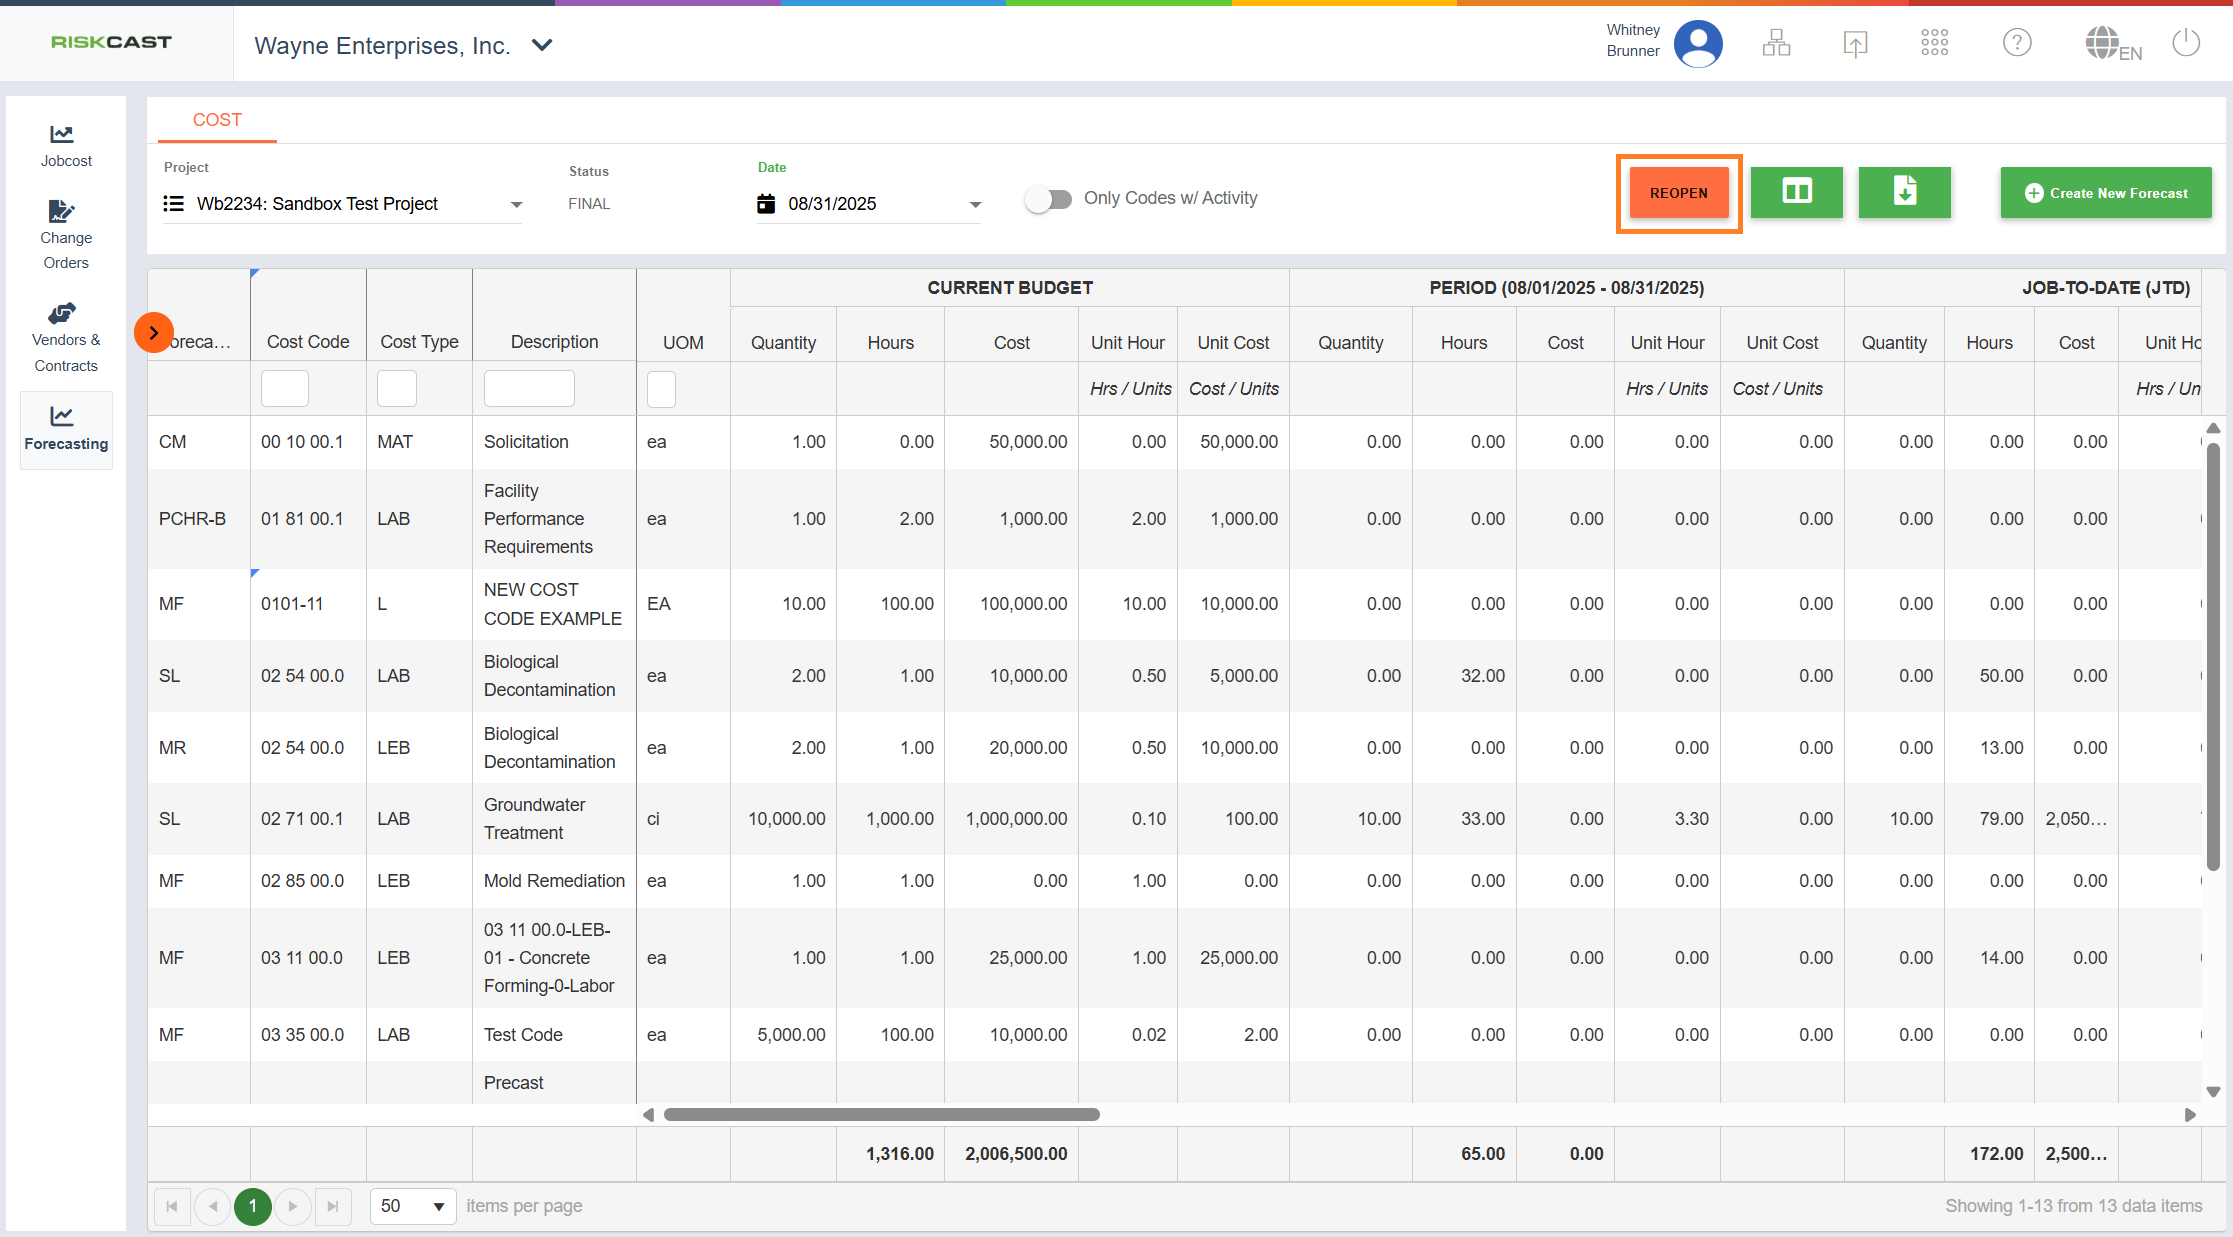Viewport: 2233px width, 1237px height.
Task: Click the REOPEN button
Action: [1679, 193]
